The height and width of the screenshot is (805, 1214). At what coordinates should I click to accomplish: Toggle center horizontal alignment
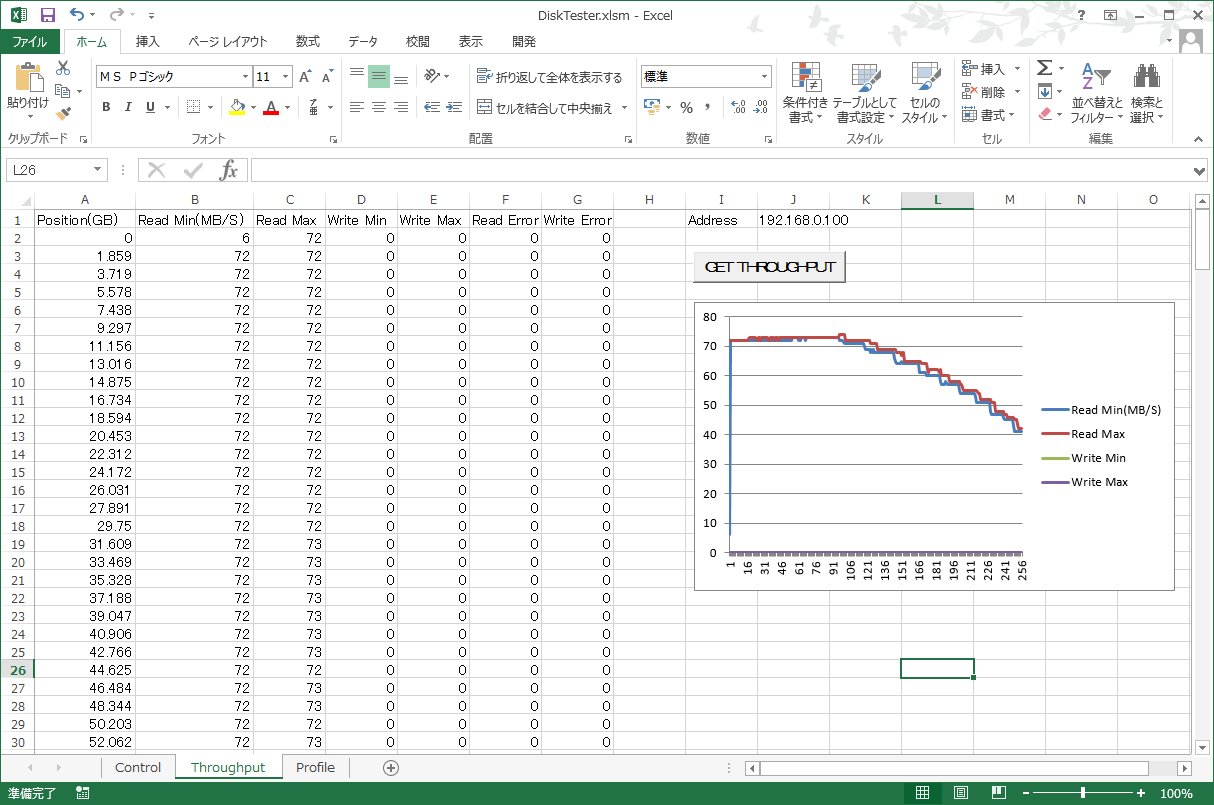pos(379,107)
